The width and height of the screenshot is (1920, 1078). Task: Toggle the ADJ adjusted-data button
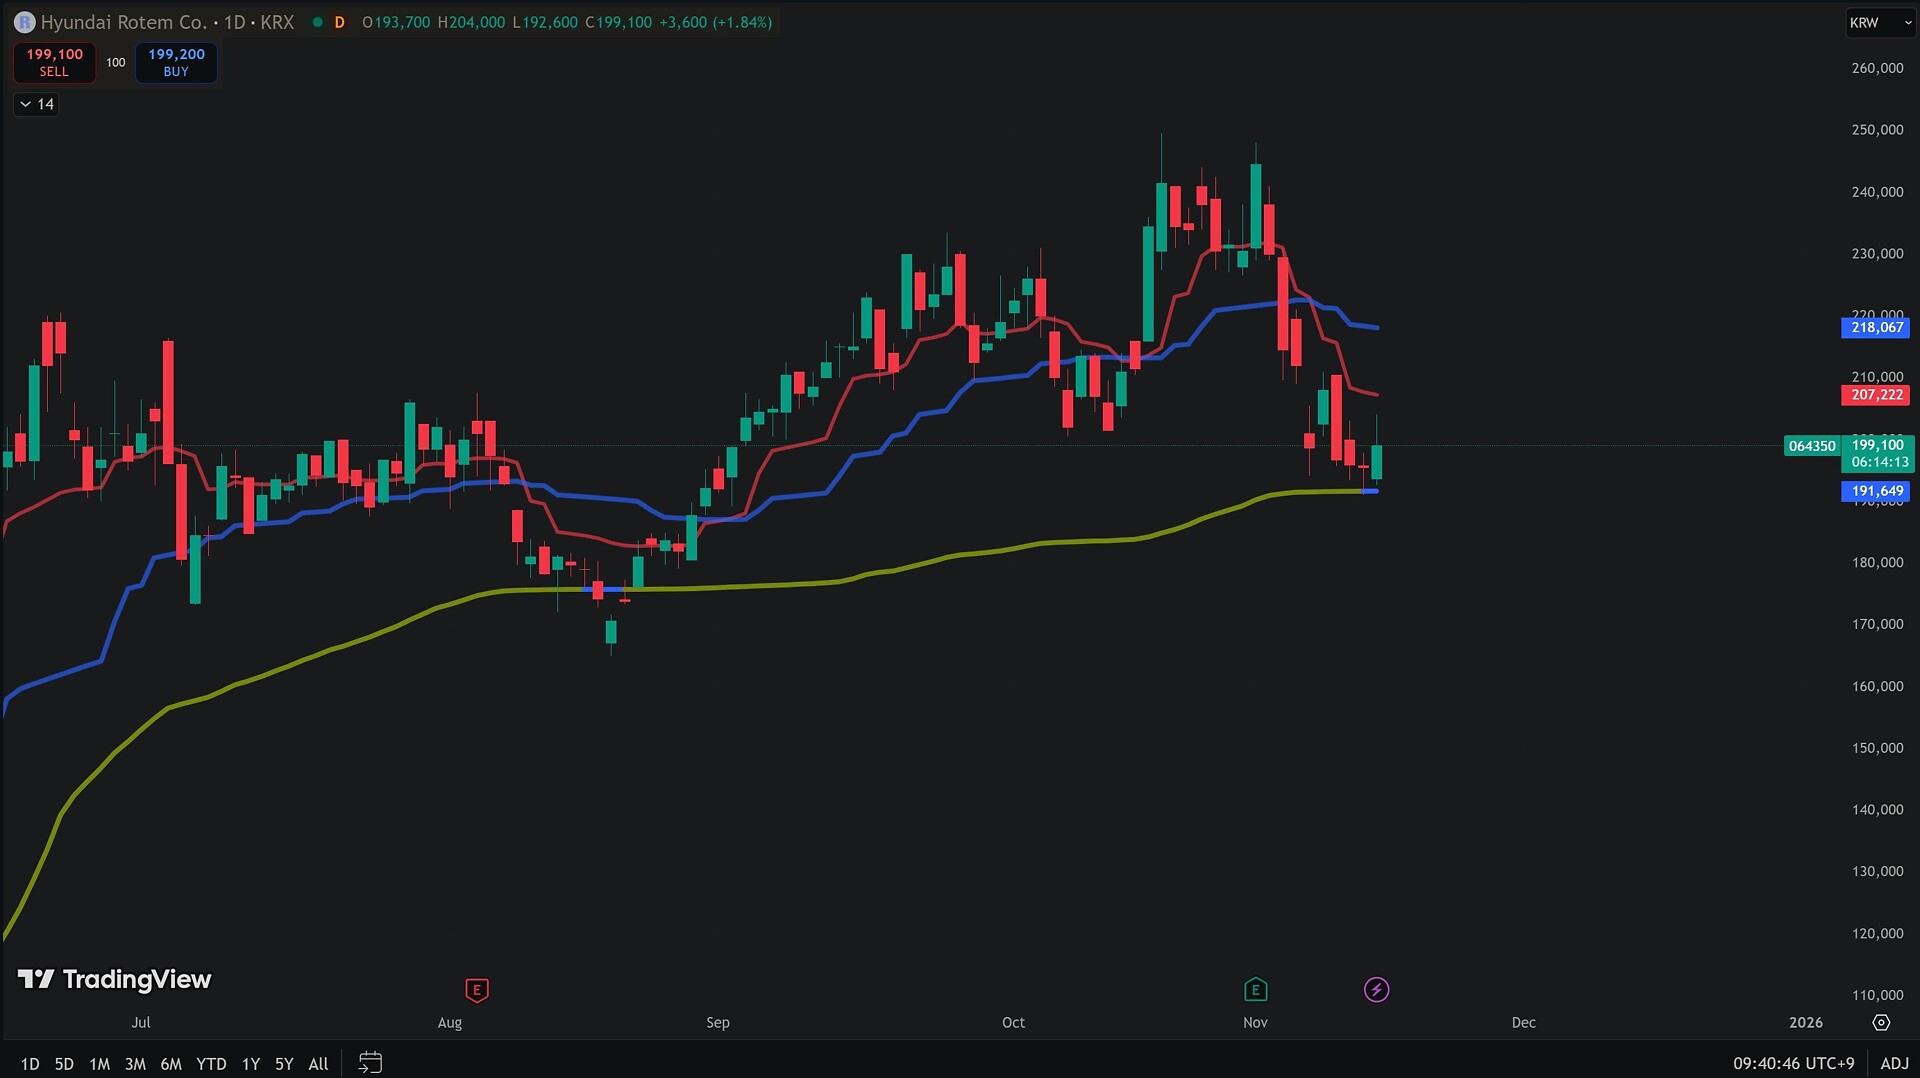tap(1894, 1064)
